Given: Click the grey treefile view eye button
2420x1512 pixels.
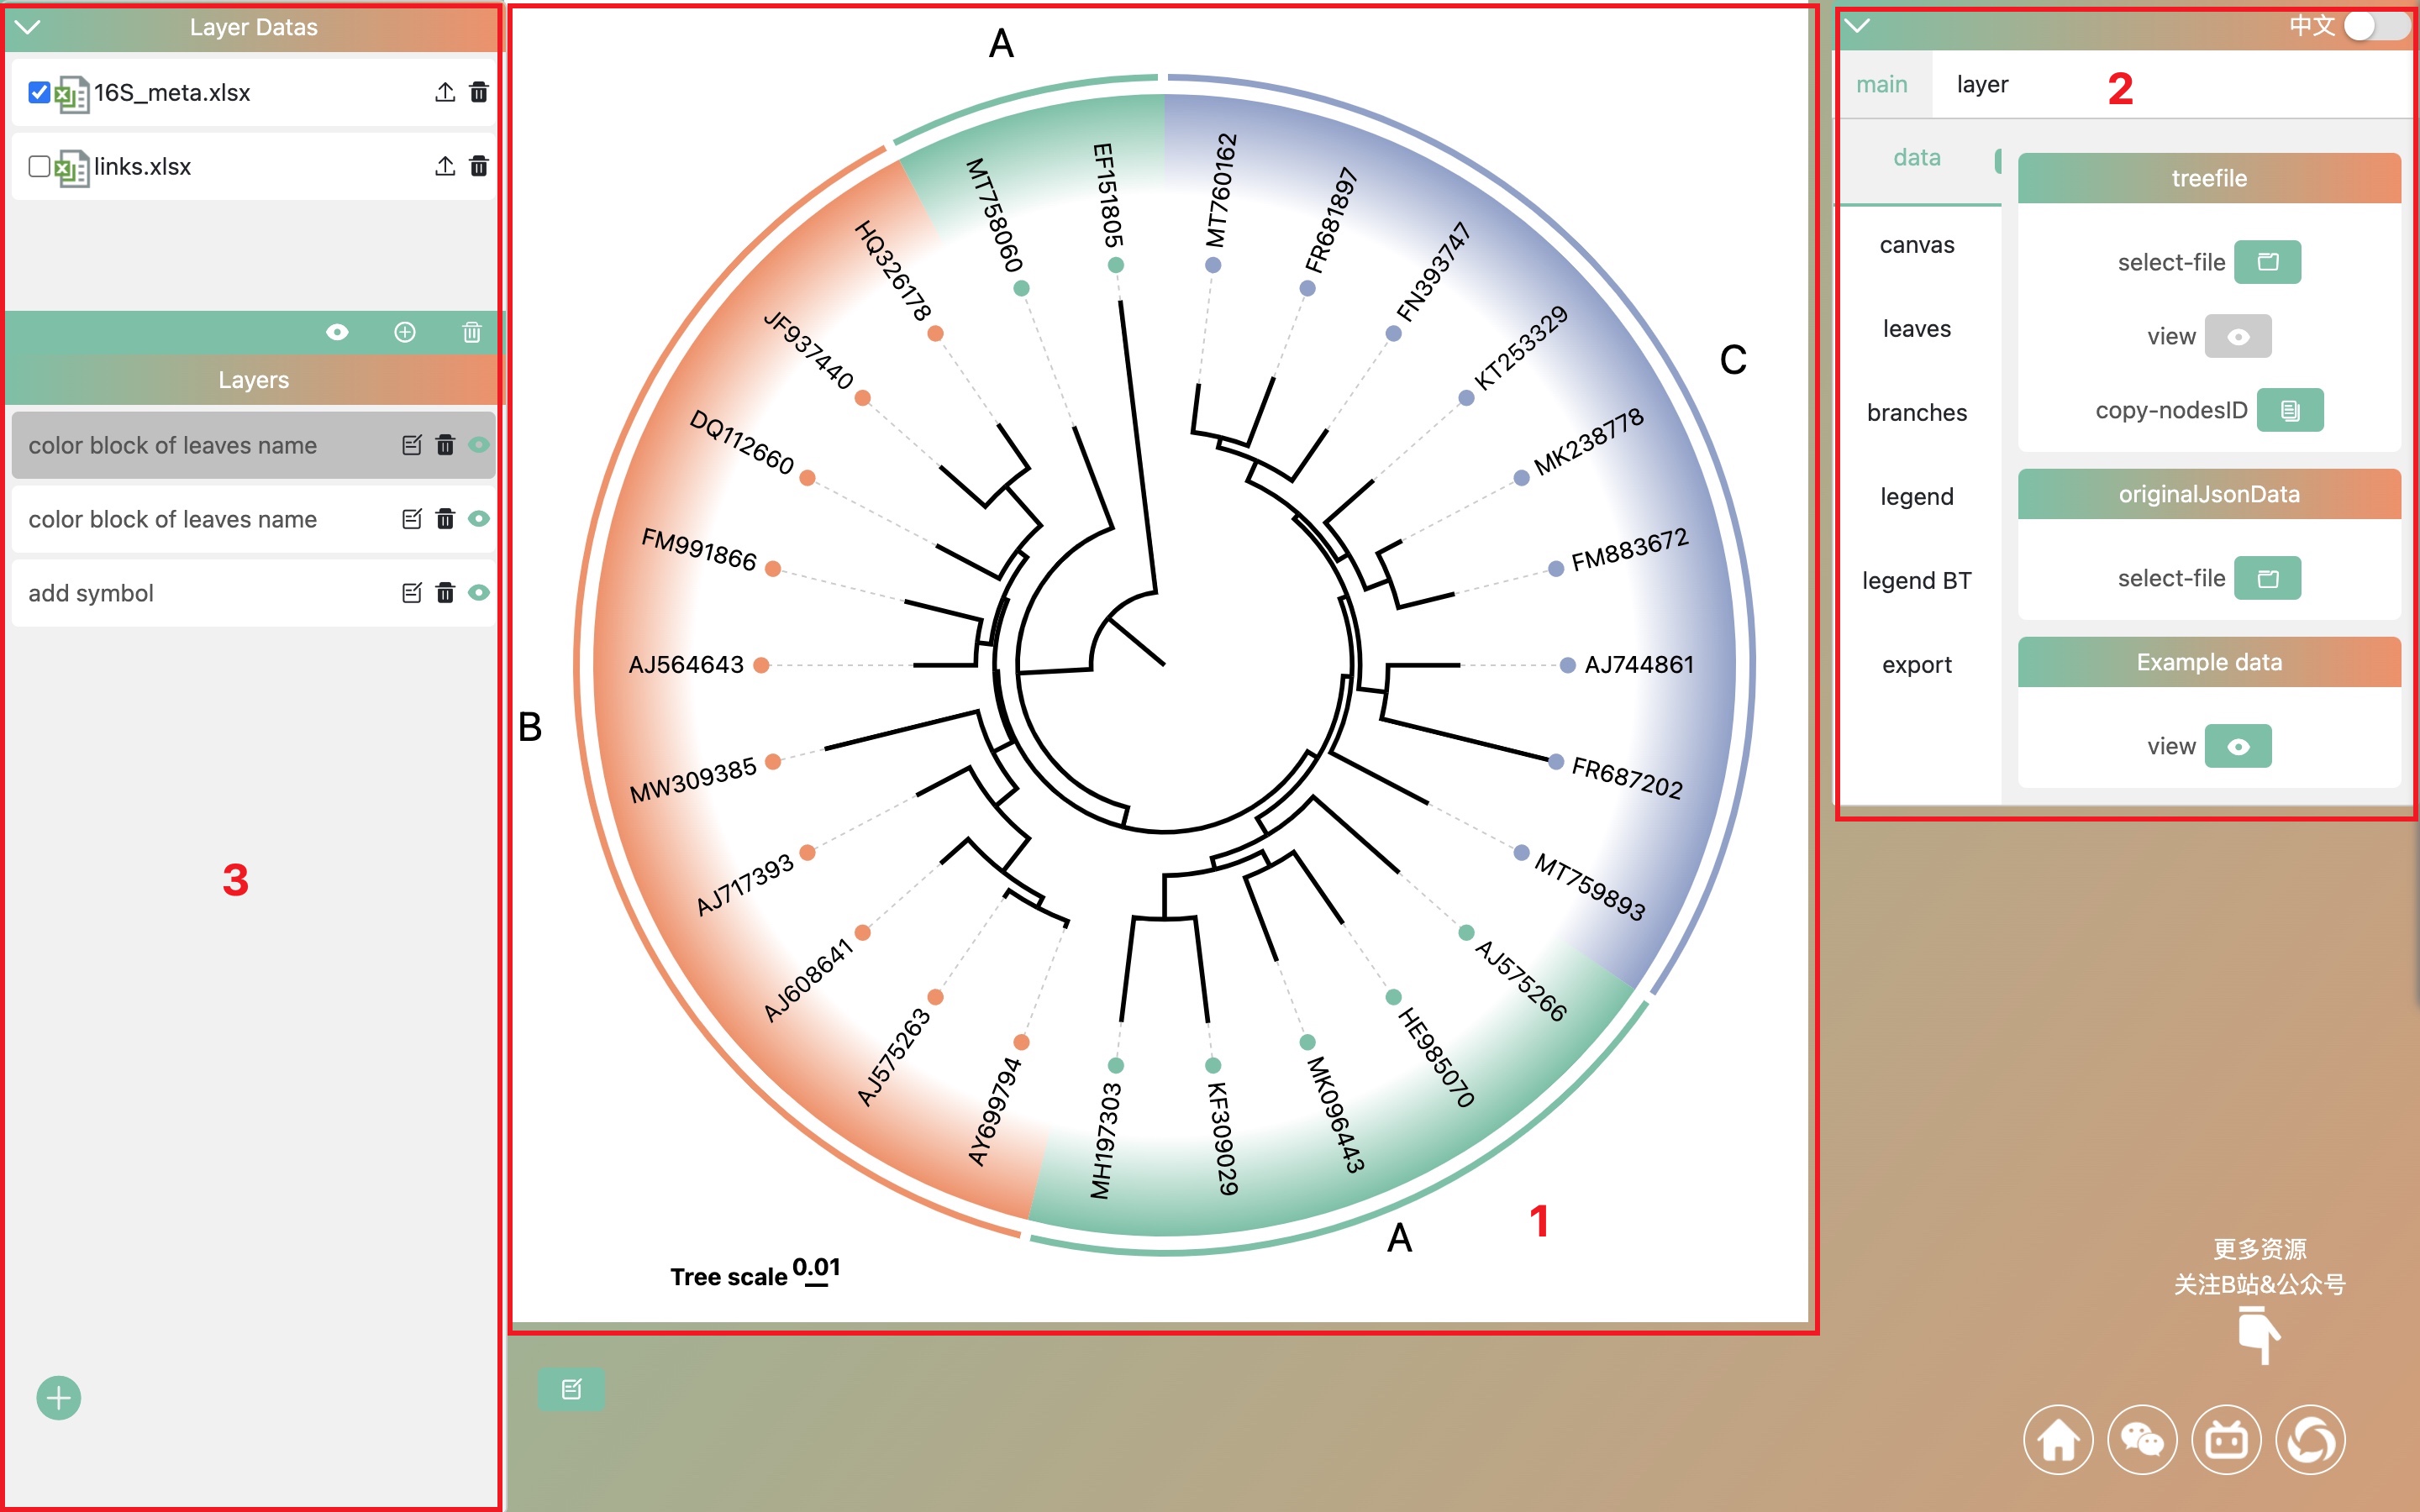Looking at the screenshot, I should coord(2238,336).
